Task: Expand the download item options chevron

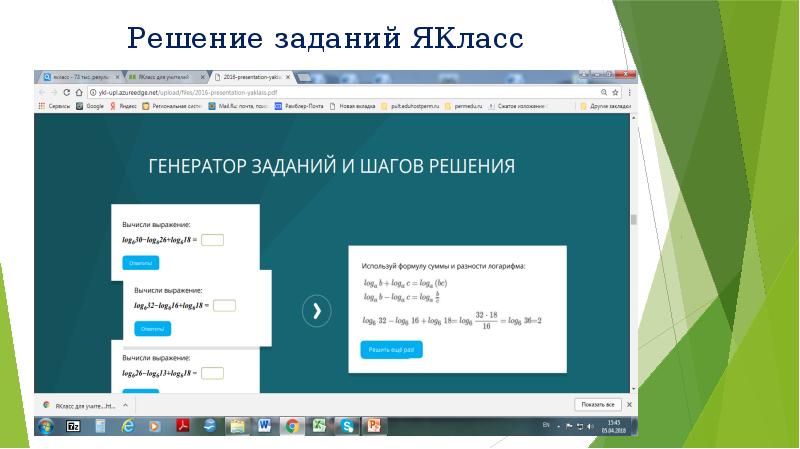Action: pos(126,406)
